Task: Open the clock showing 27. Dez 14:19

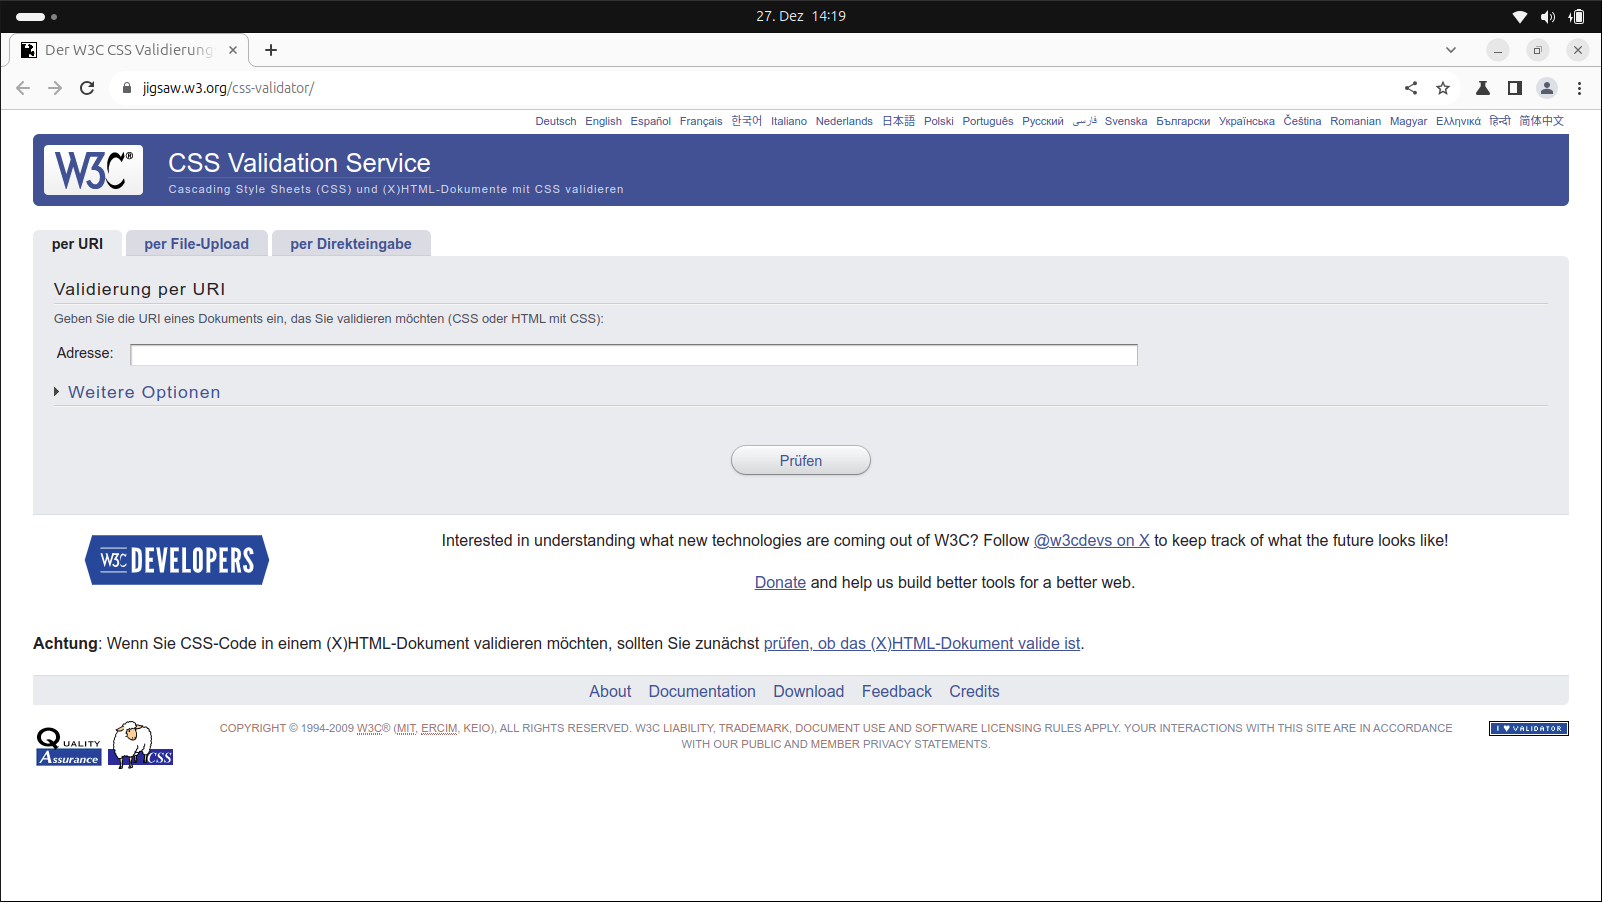Action: point(801,16)
